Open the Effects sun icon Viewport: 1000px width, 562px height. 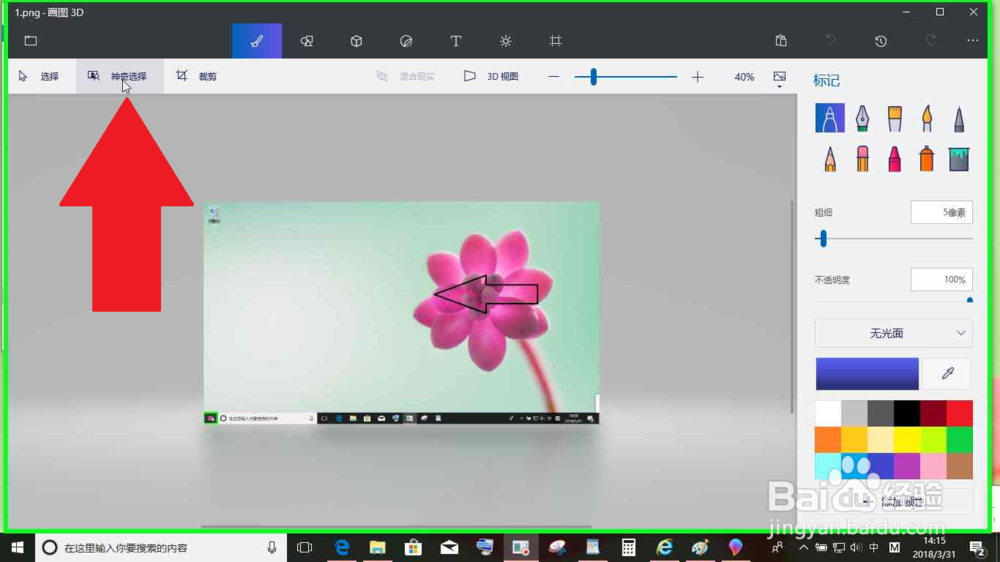point(506,41)
